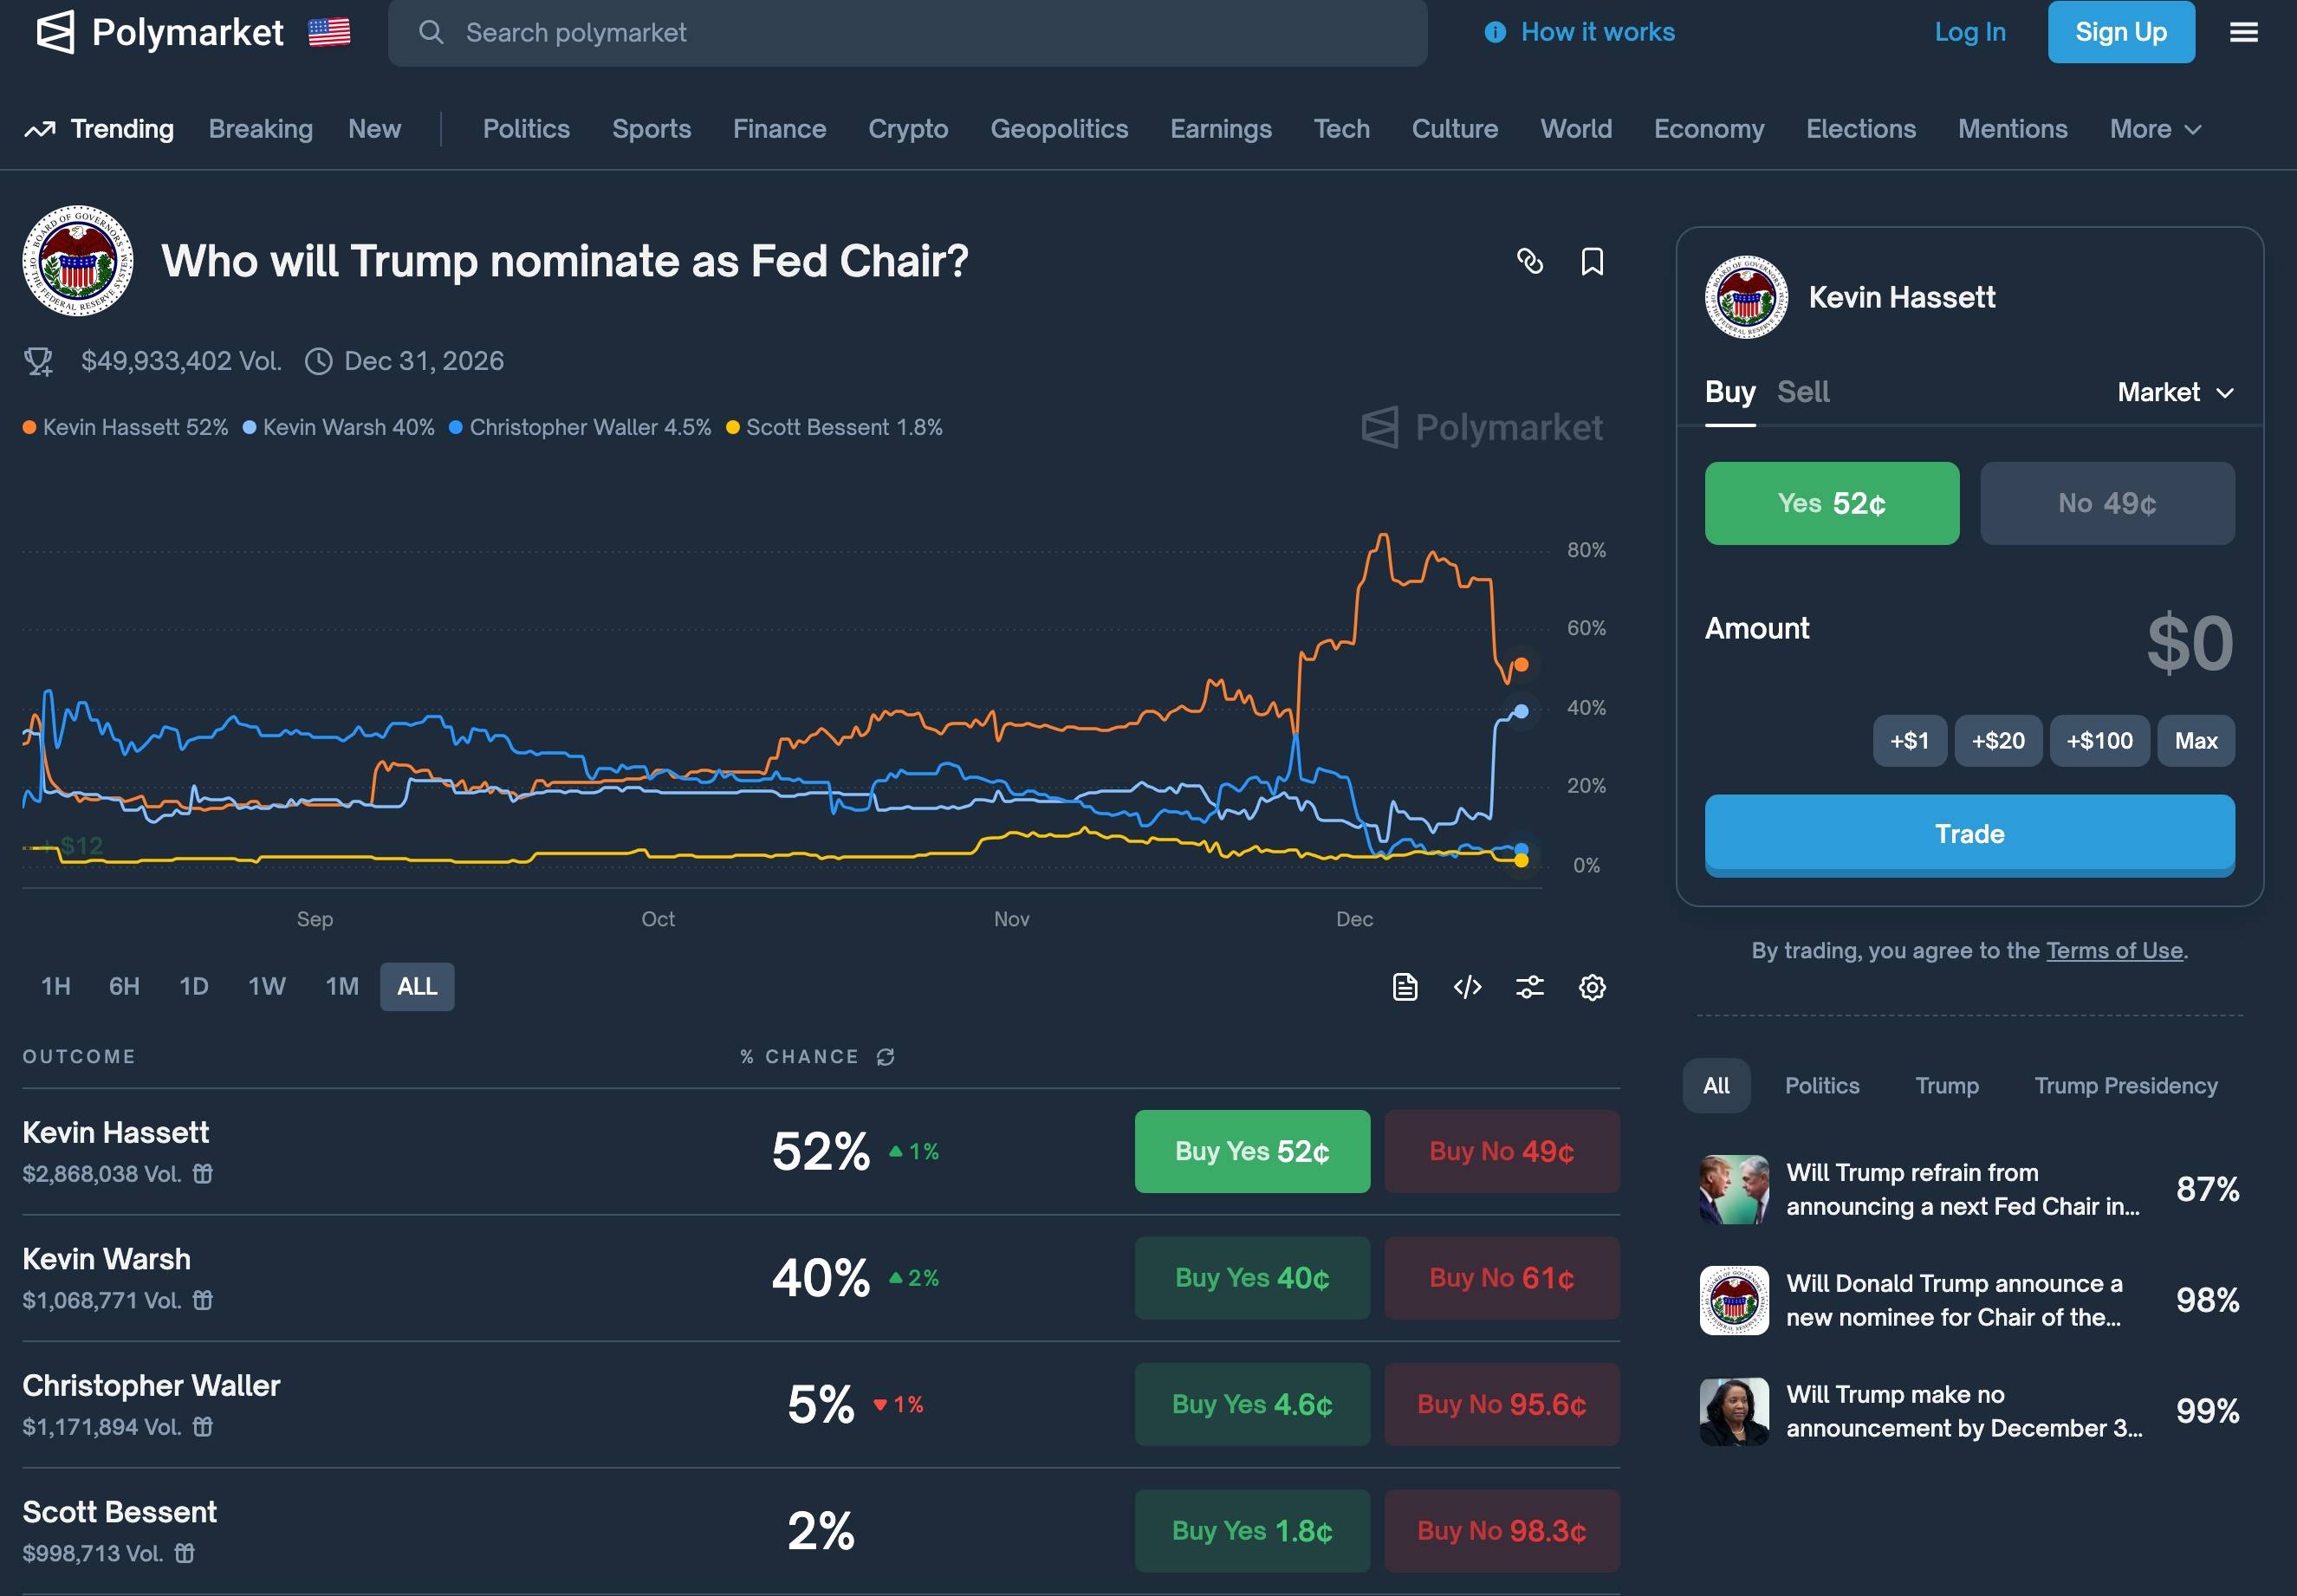This screenshot has width=2297, height=1596.
Task: Open the Terms of Use link
Action: tap(2114, 951)
